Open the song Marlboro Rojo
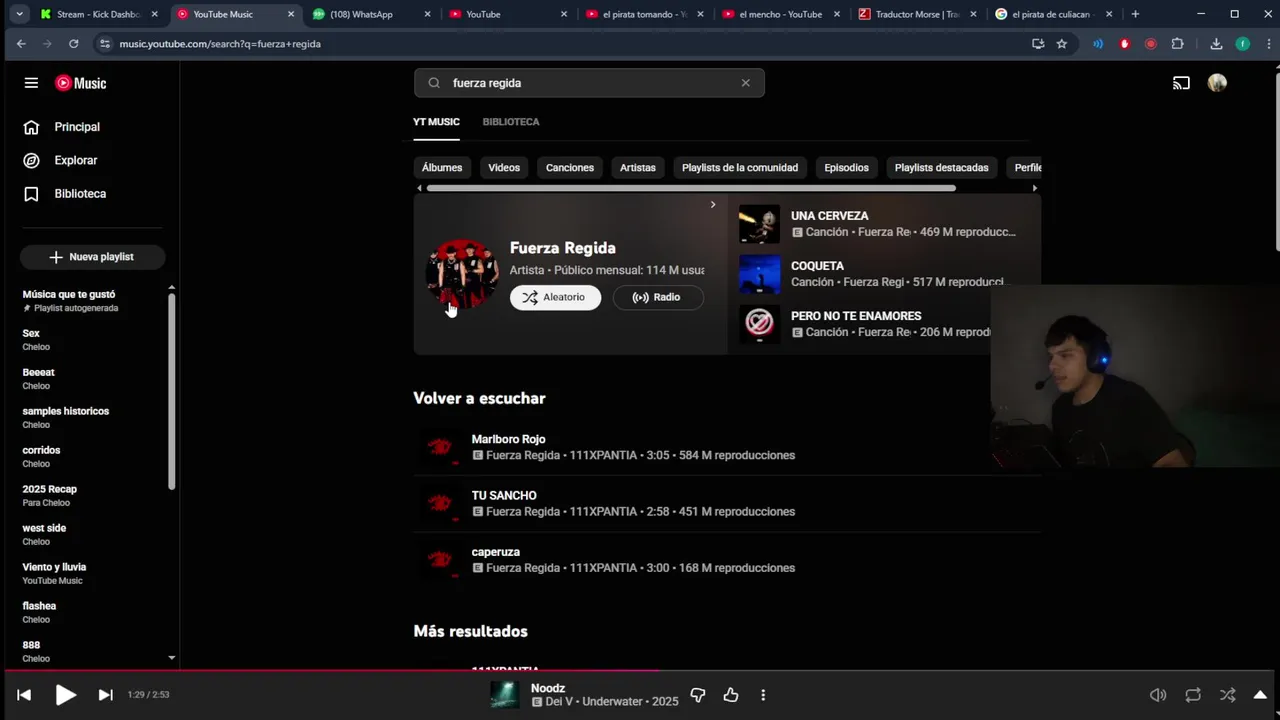This screenshot has width=1280, height=720. (508, 439)
